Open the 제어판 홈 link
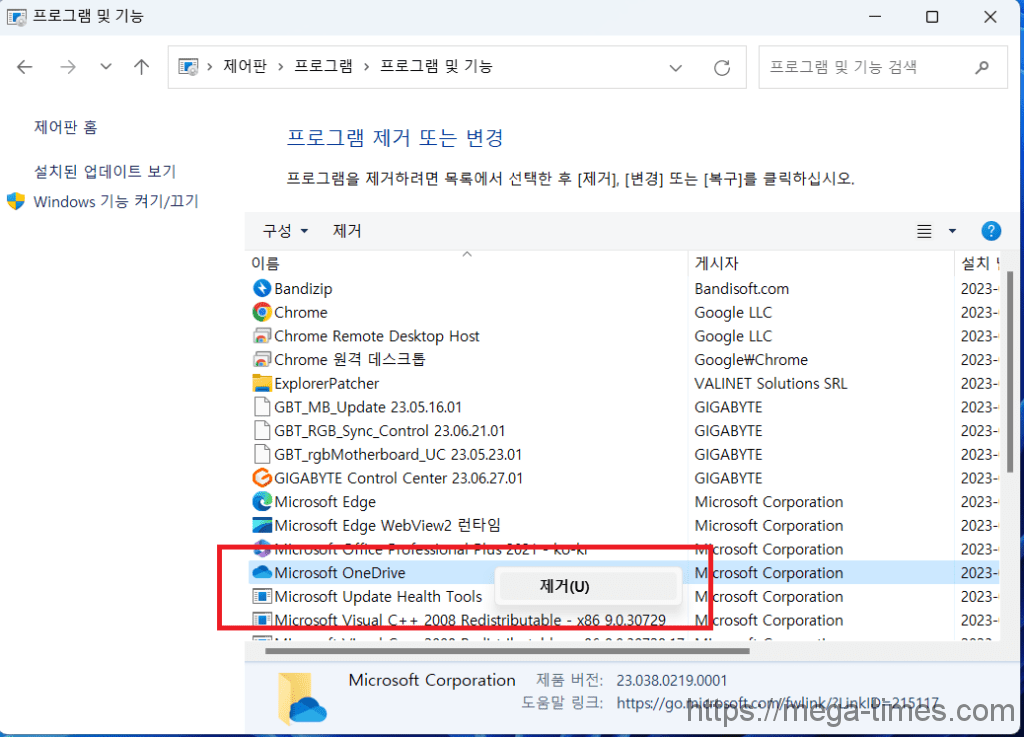 65,127
